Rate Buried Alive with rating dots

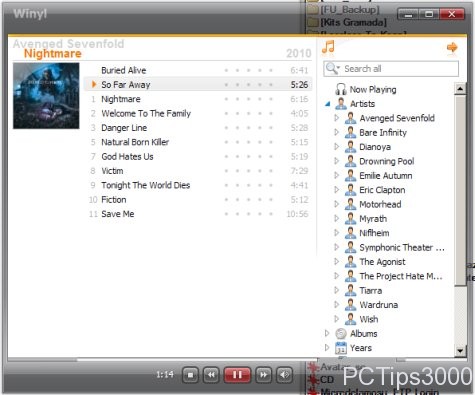pyautogui.click(x=249, y=70)
